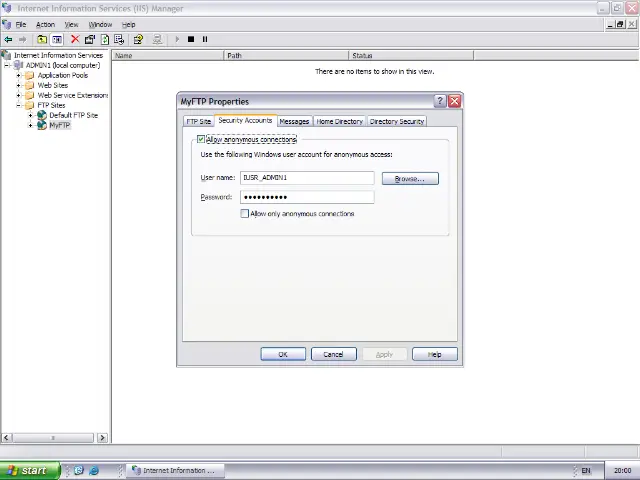Click the black square Stop item icon
Image resolution: width=640 pixels, height=480 pixels.
point(191,39)
